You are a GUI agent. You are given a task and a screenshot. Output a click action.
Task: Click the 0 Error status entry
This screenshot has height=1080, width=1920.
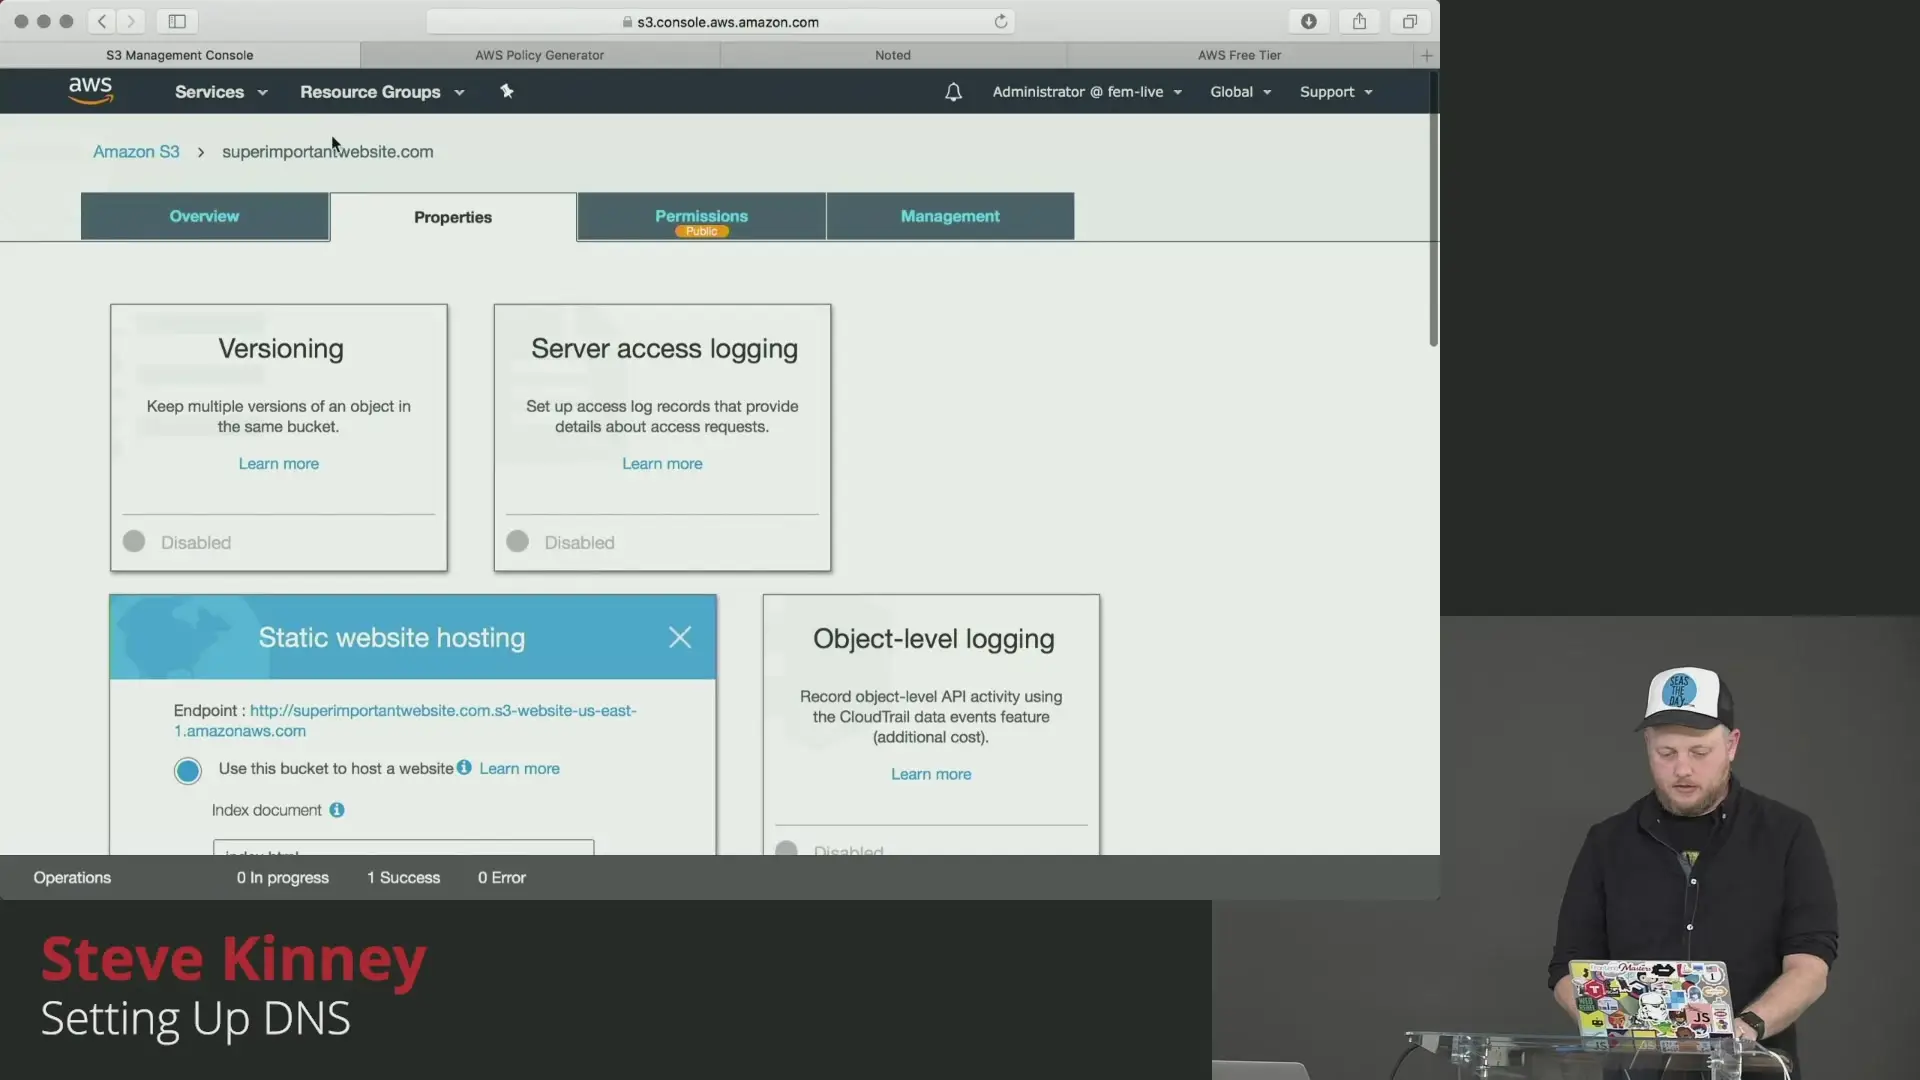501,877
